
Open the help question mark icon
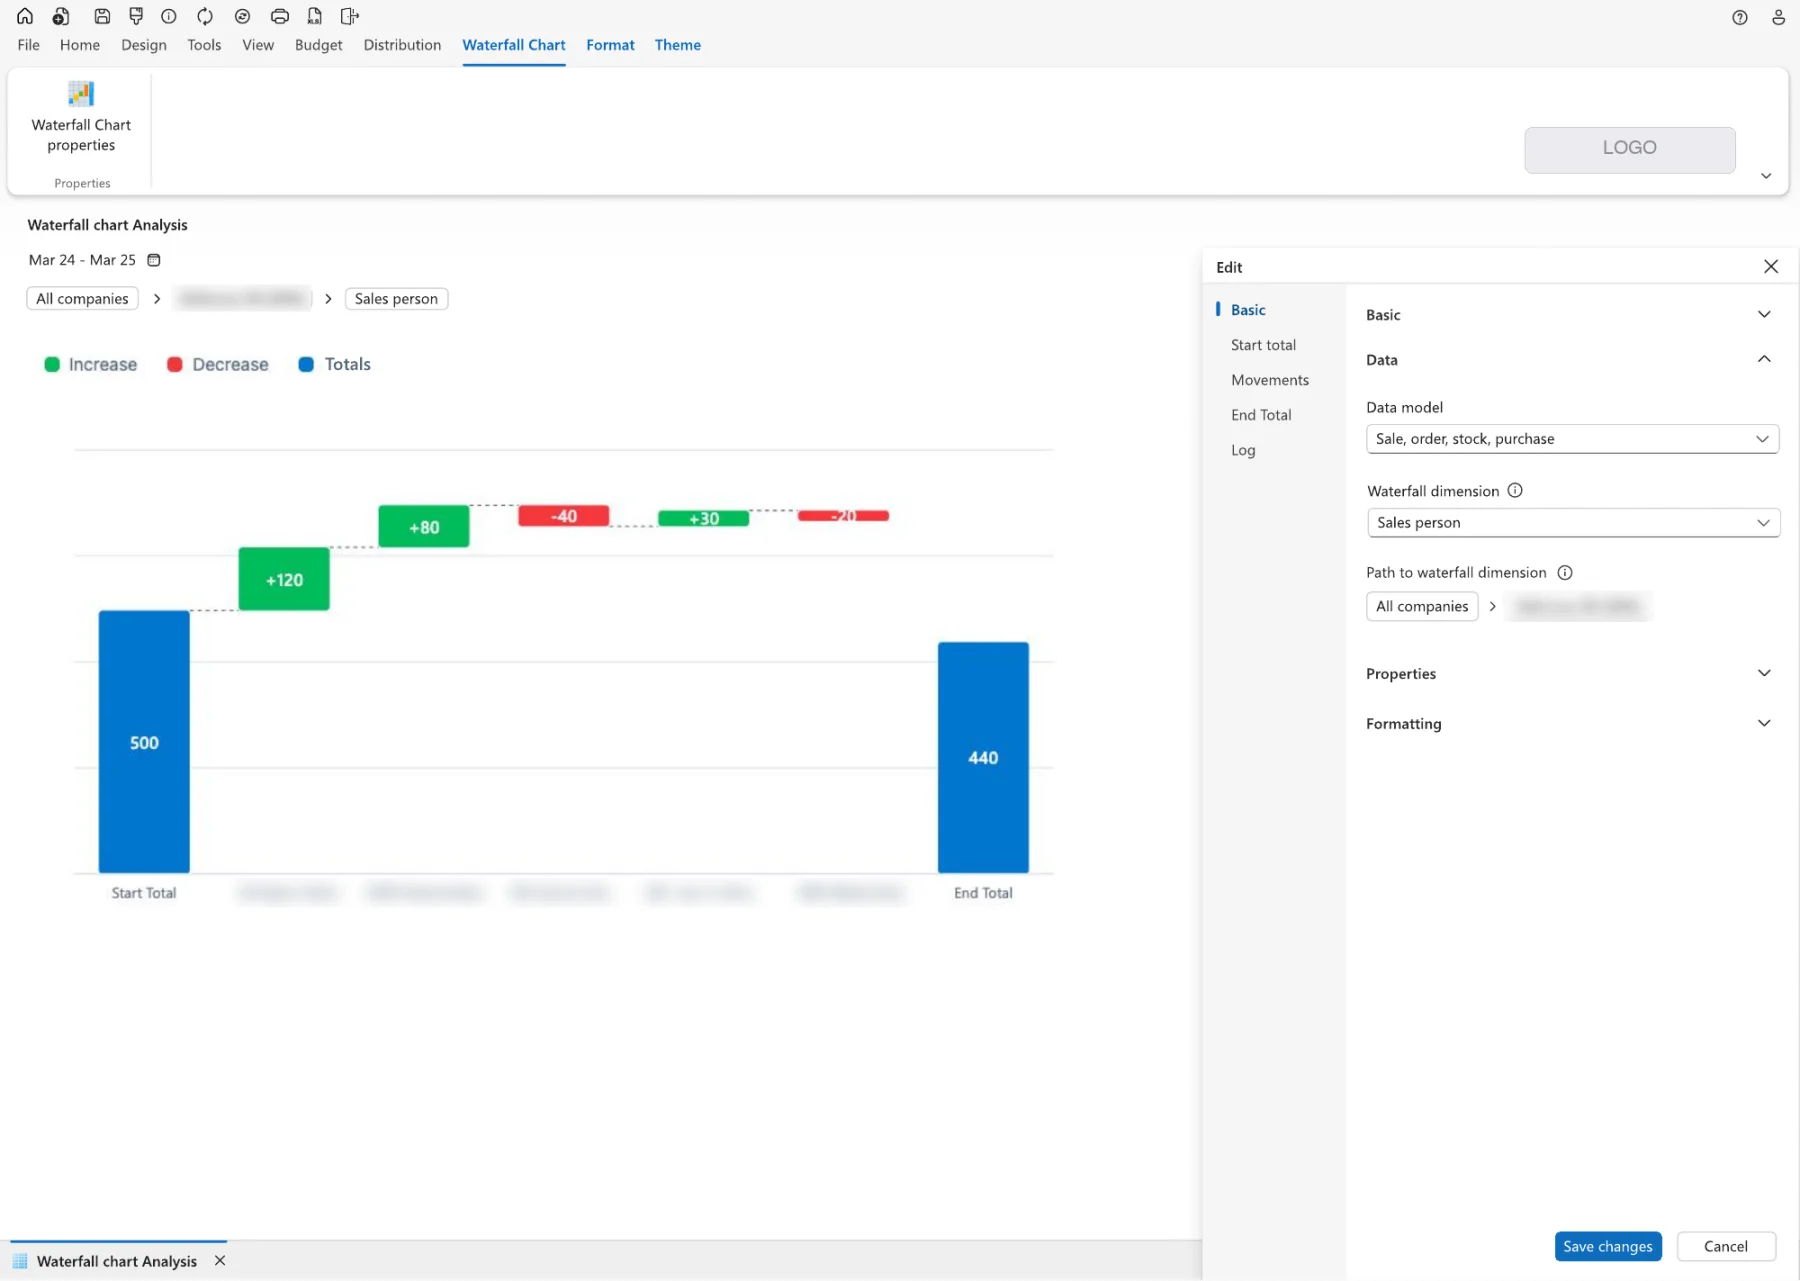coord(1740,17)
